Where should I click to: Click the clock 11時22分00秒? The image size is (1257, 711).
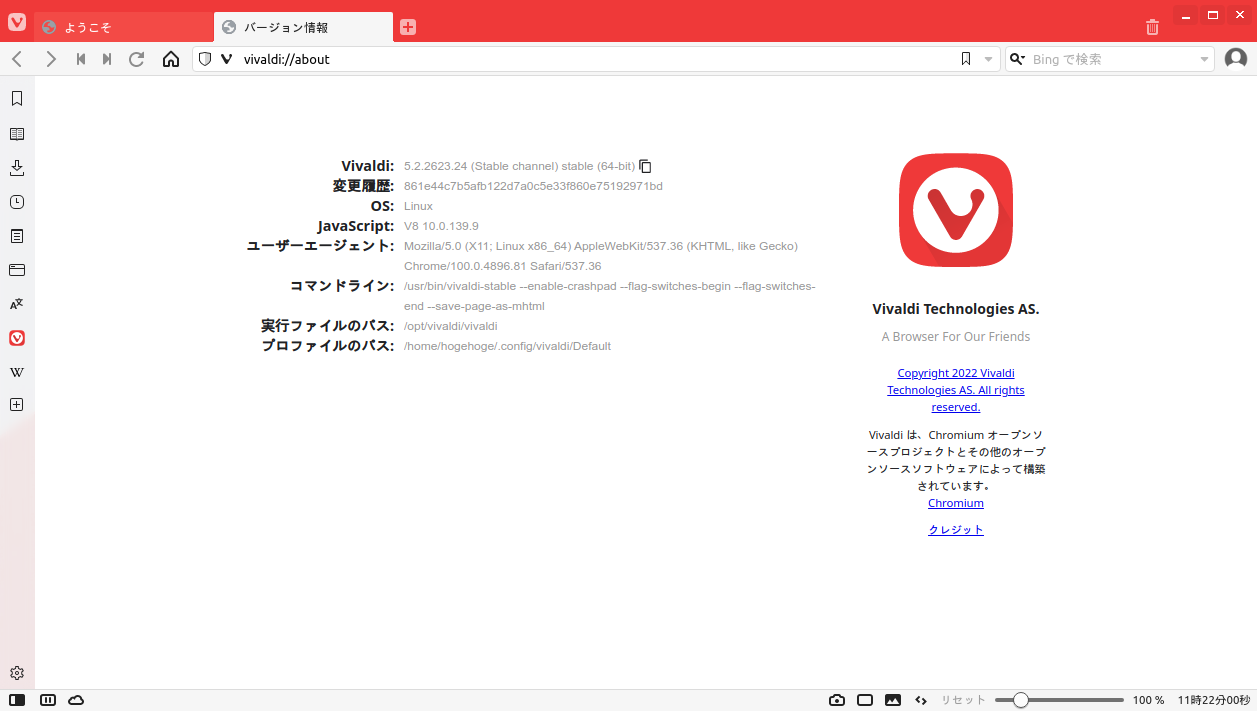coord(1214,700)
